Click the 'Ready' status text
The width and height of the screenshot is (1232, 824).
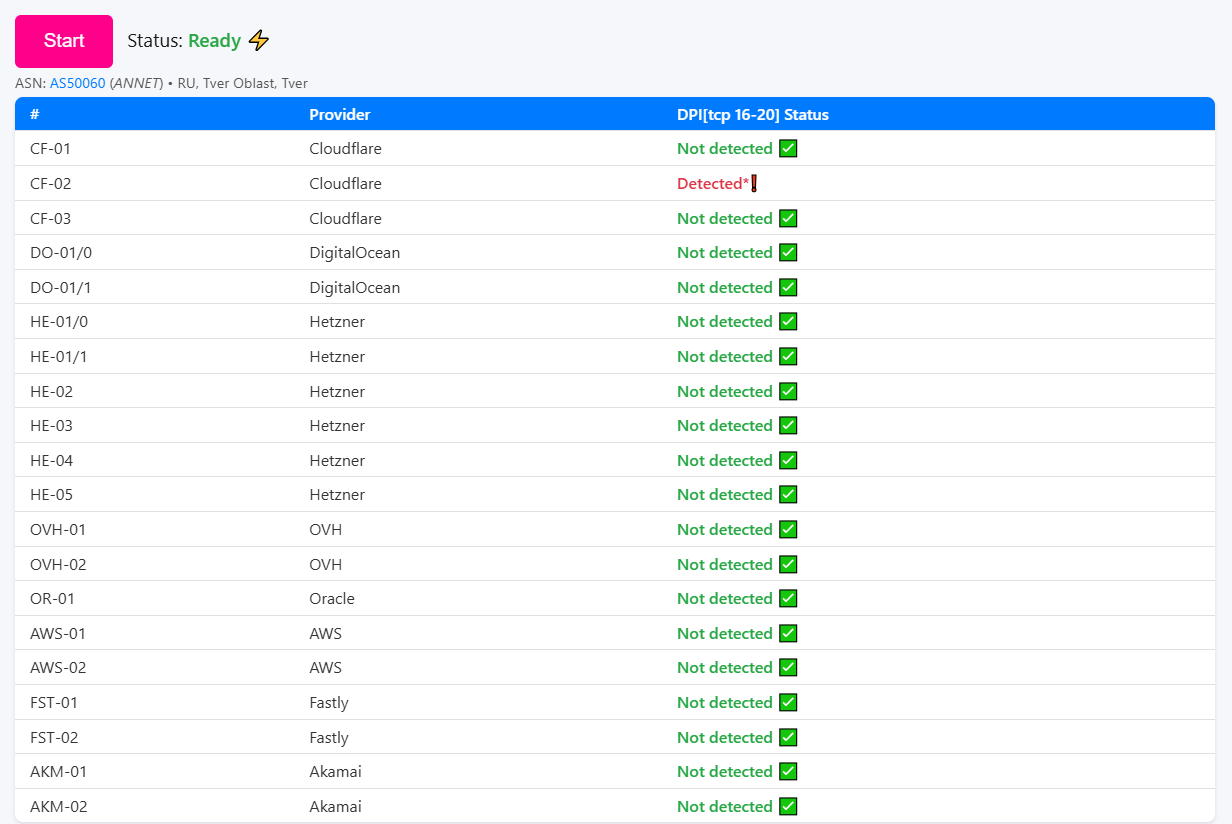(x=214, y=41)
